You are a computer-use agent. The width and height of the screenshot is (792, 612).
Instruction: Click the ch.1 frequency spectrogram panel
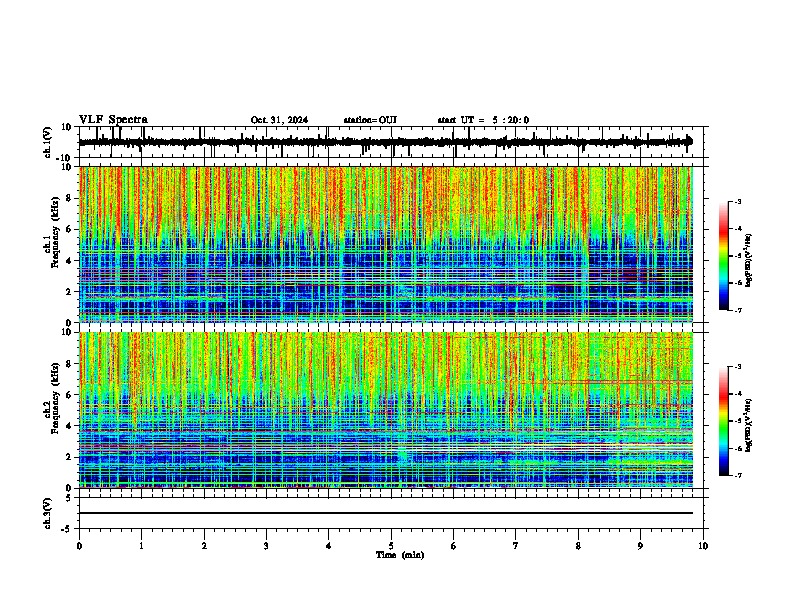pyautogui.click(x=386, y=244)
